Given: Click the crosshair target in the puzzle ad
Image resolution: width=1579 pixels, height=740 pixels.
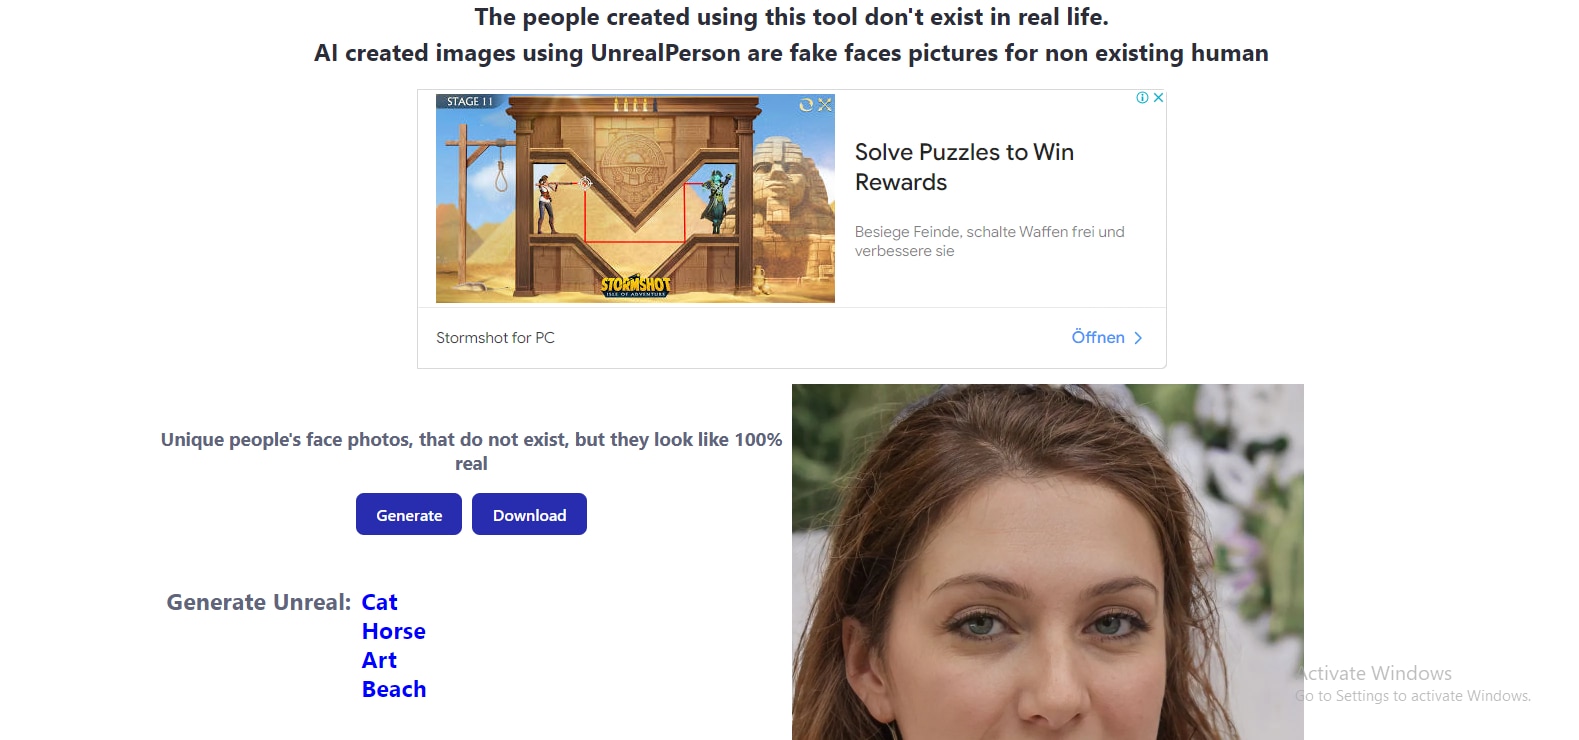Looking at the screenshot, I should pyautogui.click(x=586, y=182).
